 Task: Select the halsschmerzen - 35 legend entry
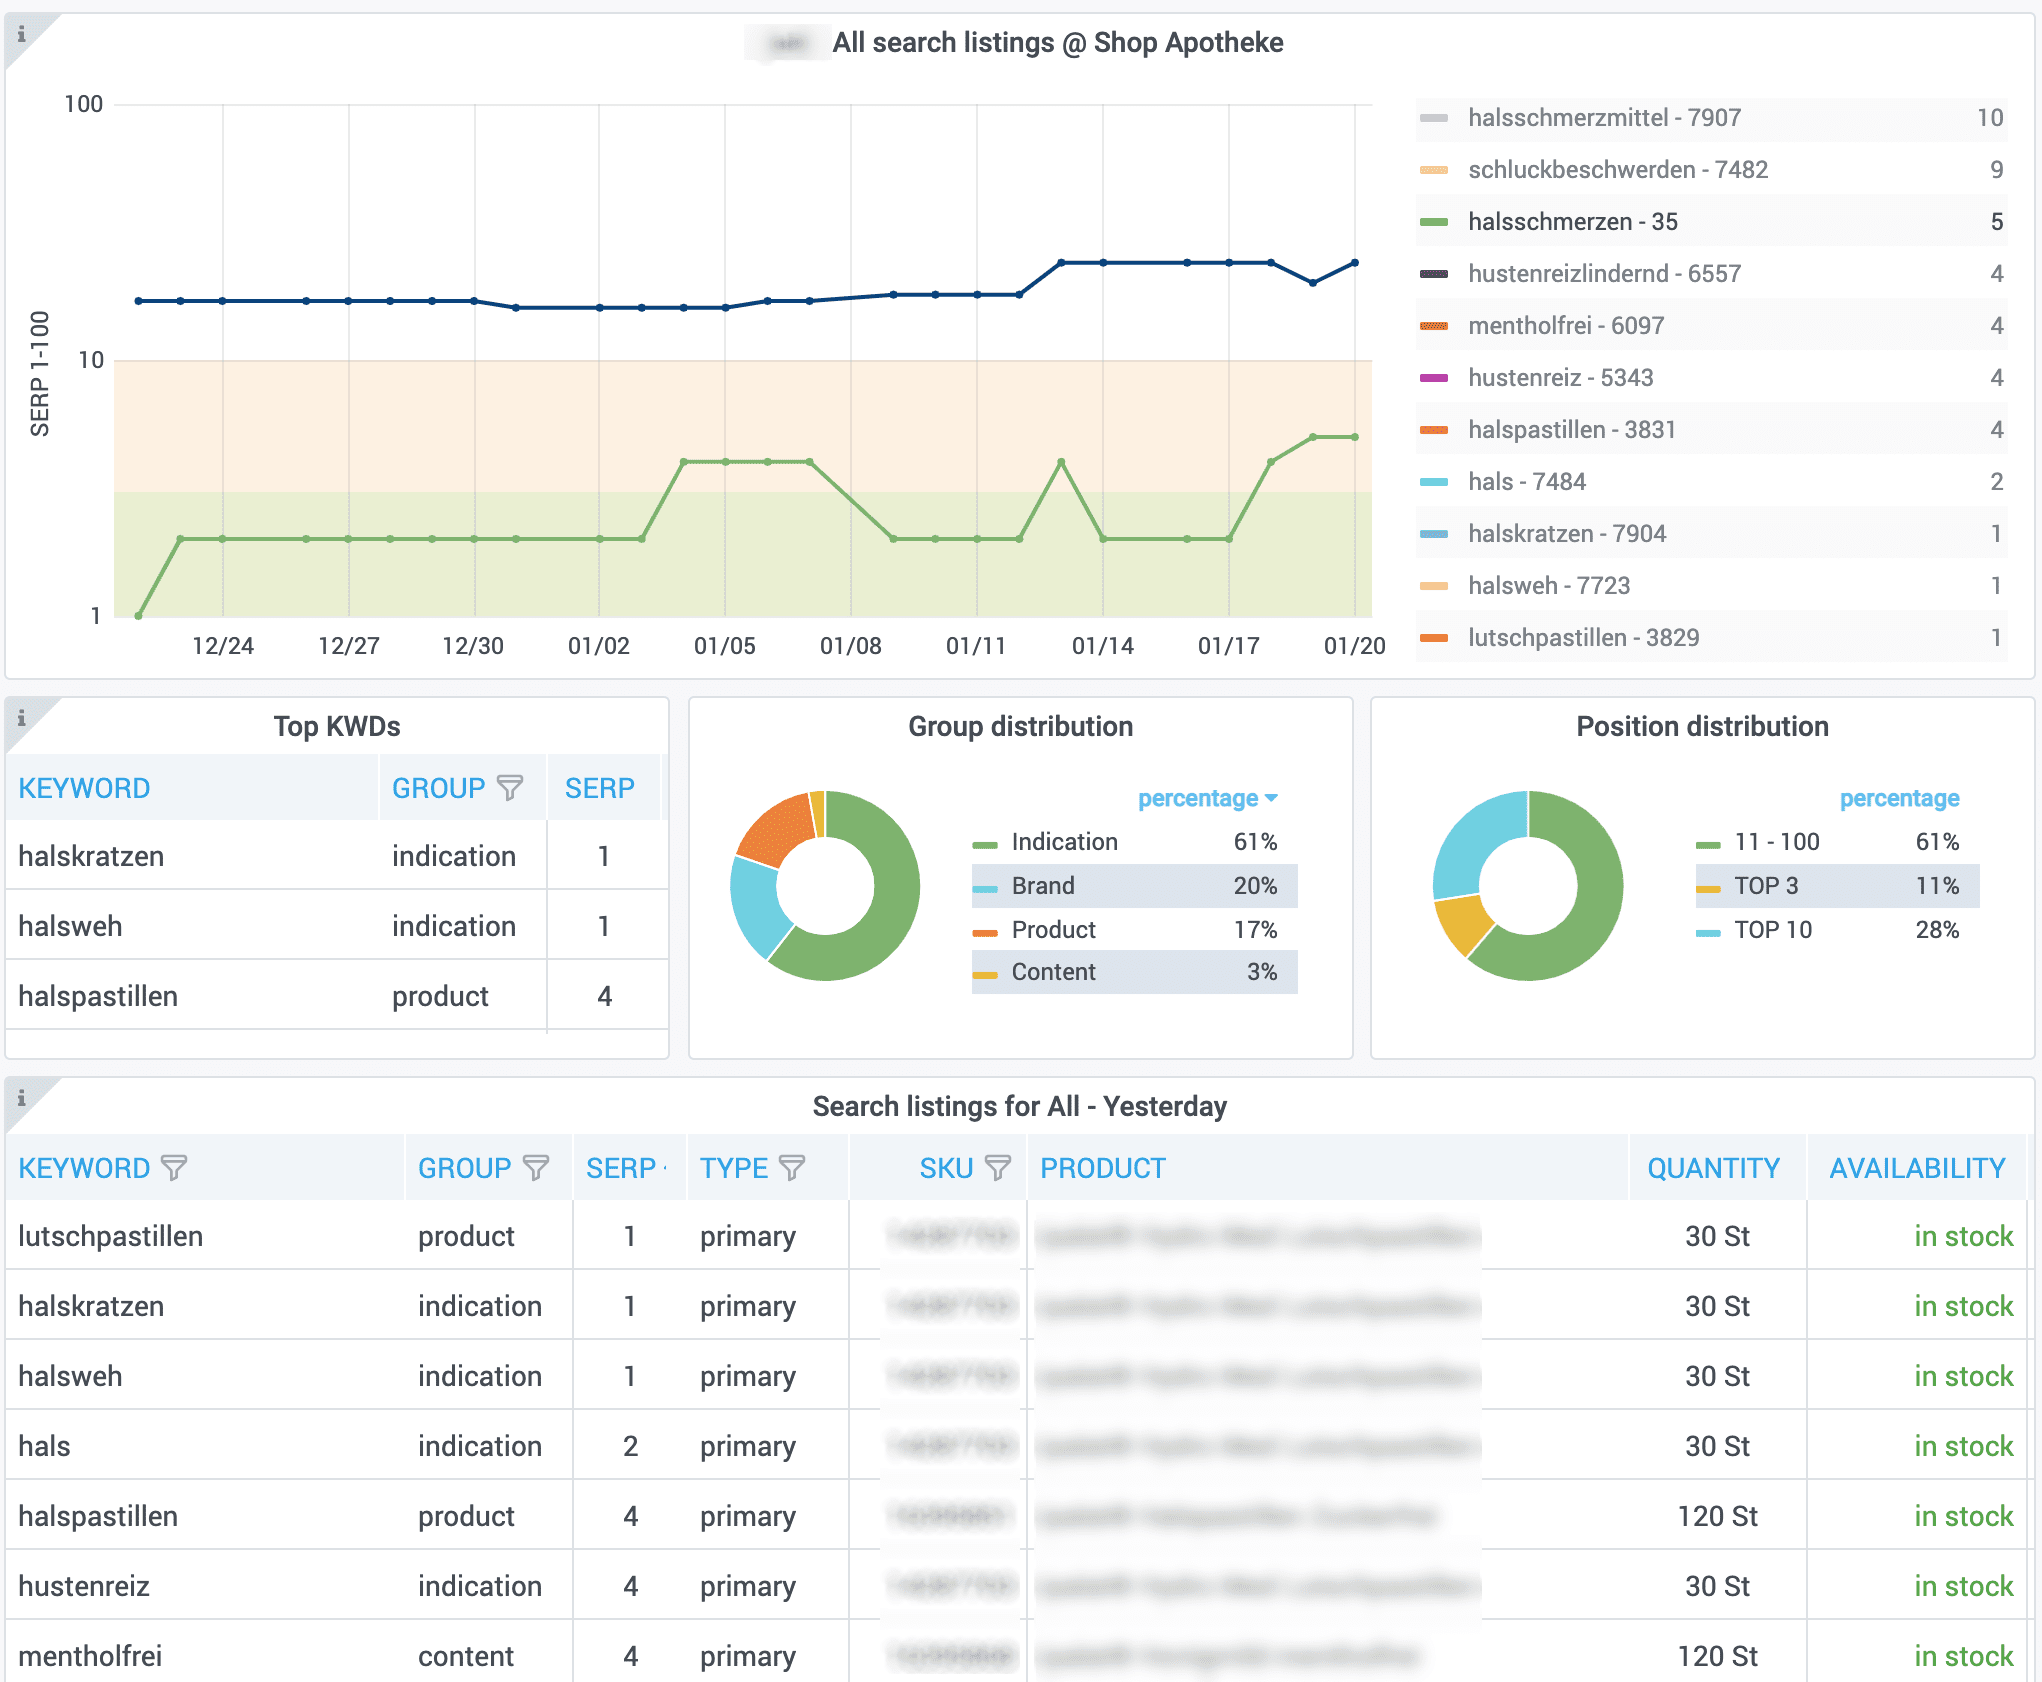1573,221
